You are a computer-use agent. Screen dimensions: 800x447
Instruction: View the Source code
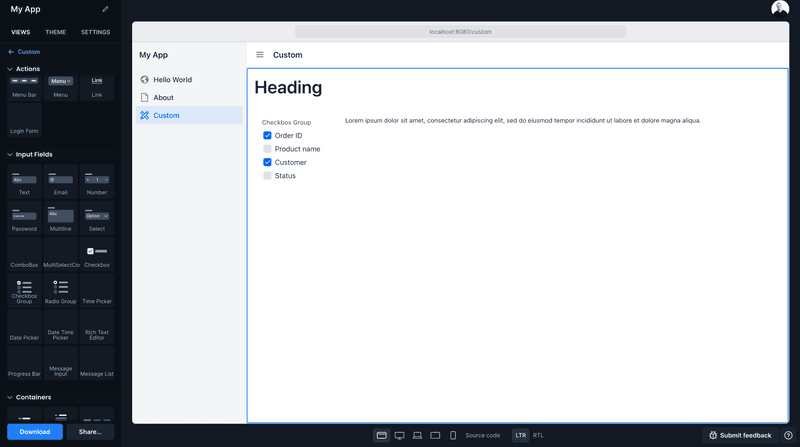coord(483,435)
